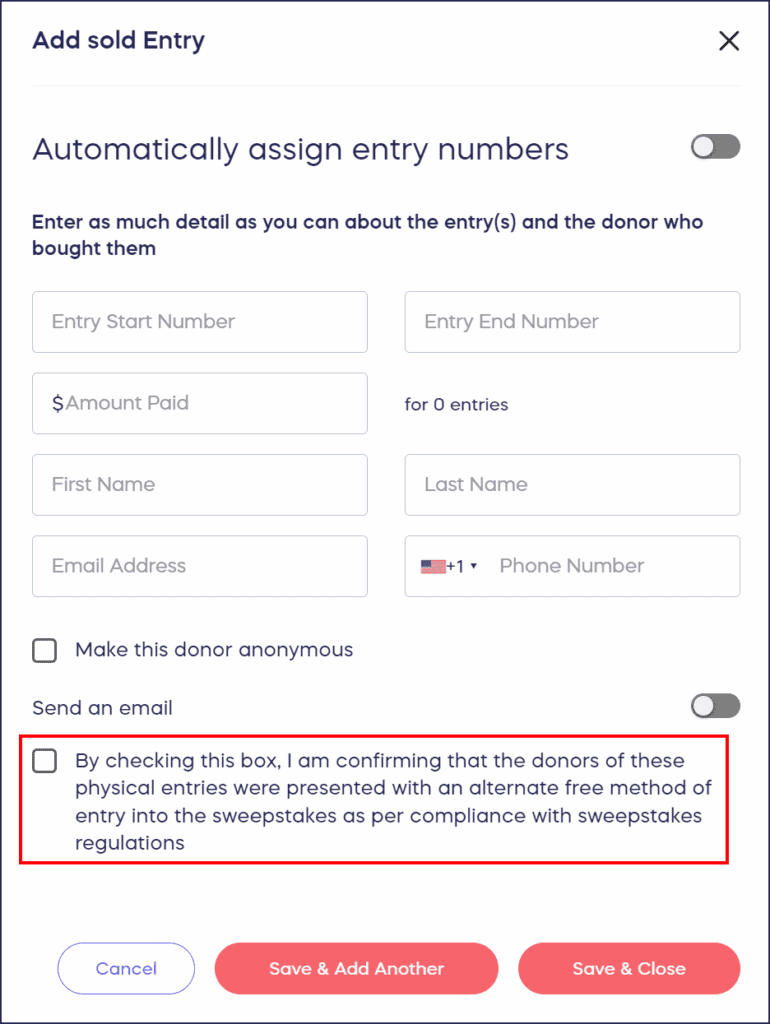Click the First Name field
The width and height of the screenshot is (770, 1024).
coord(200,485)
